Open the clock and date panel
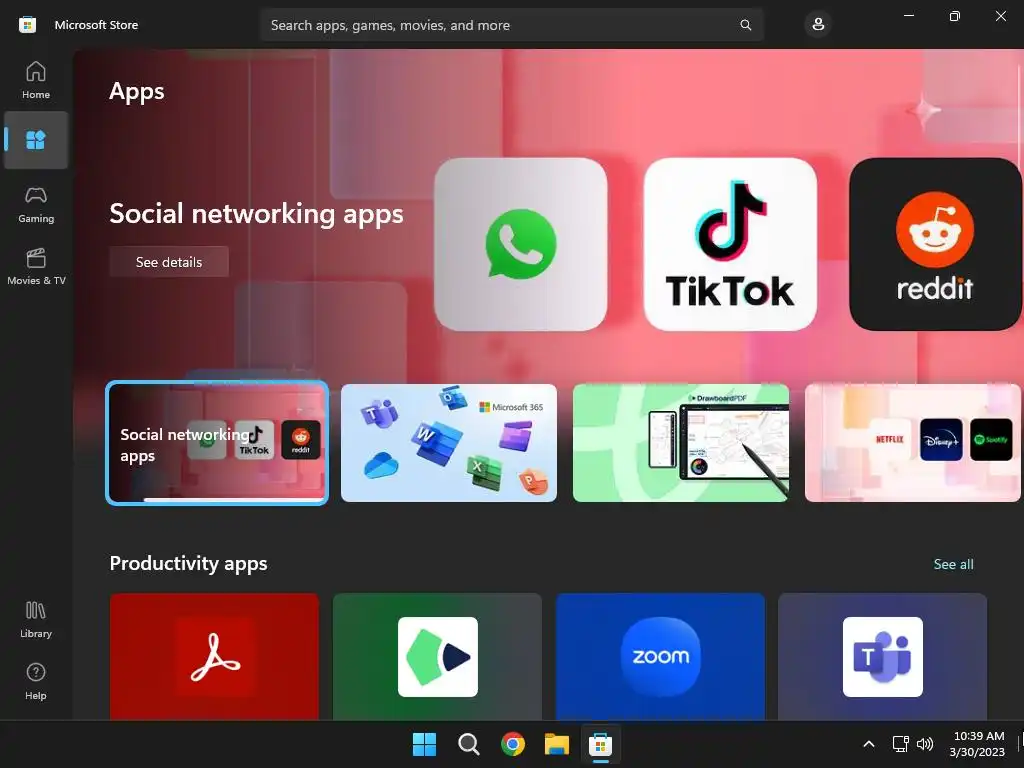Screen dimensions: 1024x768 pyautogui.click(x=978, y=744)
